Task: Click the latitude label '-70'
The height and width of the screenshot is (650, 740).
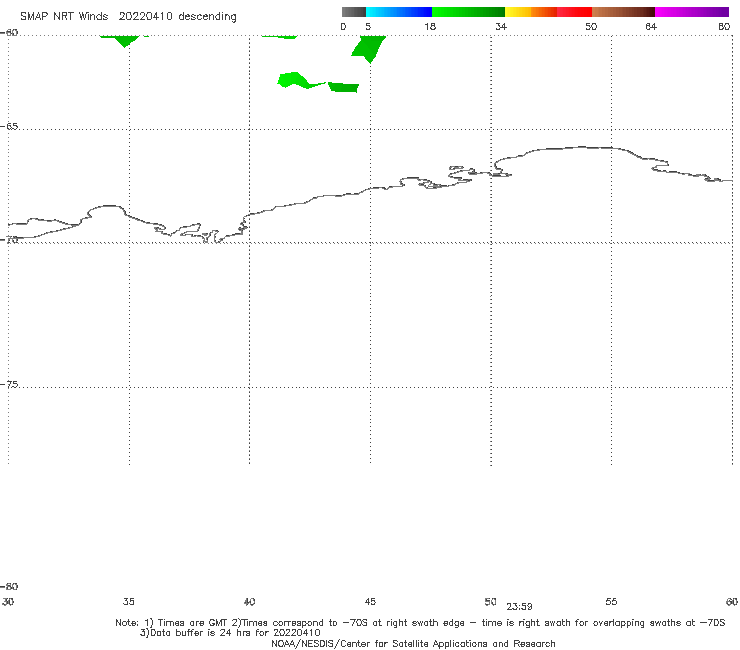Action: 9,239
